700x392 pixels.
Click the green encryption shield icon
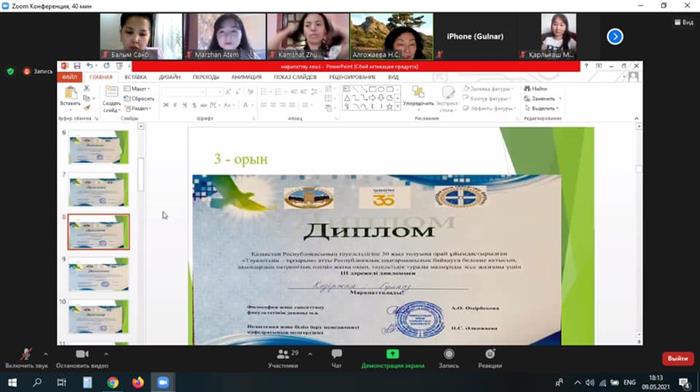click(11, 71)
